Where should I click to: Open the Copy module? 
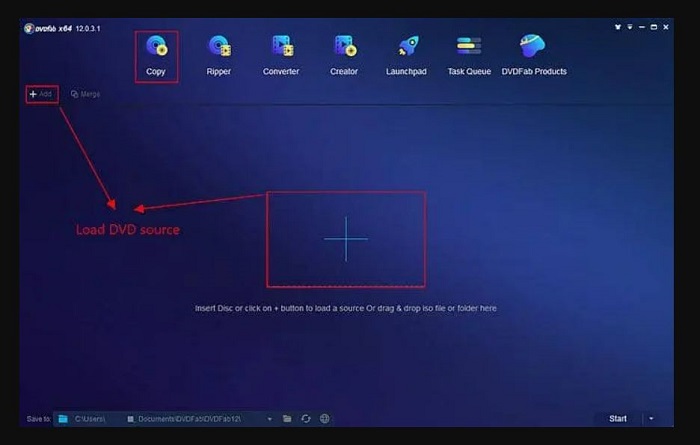pyautogui.click(x=156, y=56)
